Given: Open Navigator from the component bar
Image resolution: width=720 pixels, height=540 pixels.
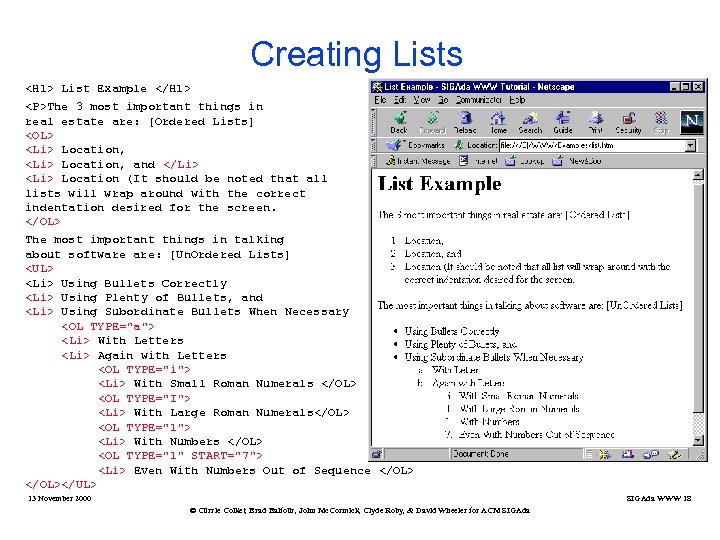Looking at the screenshot, I should 604,455.
